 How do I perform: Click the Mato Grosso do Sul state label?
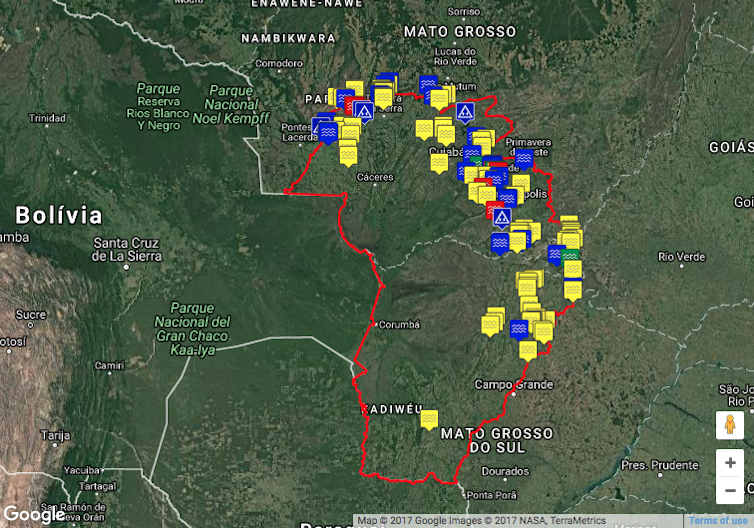point(496,440)
